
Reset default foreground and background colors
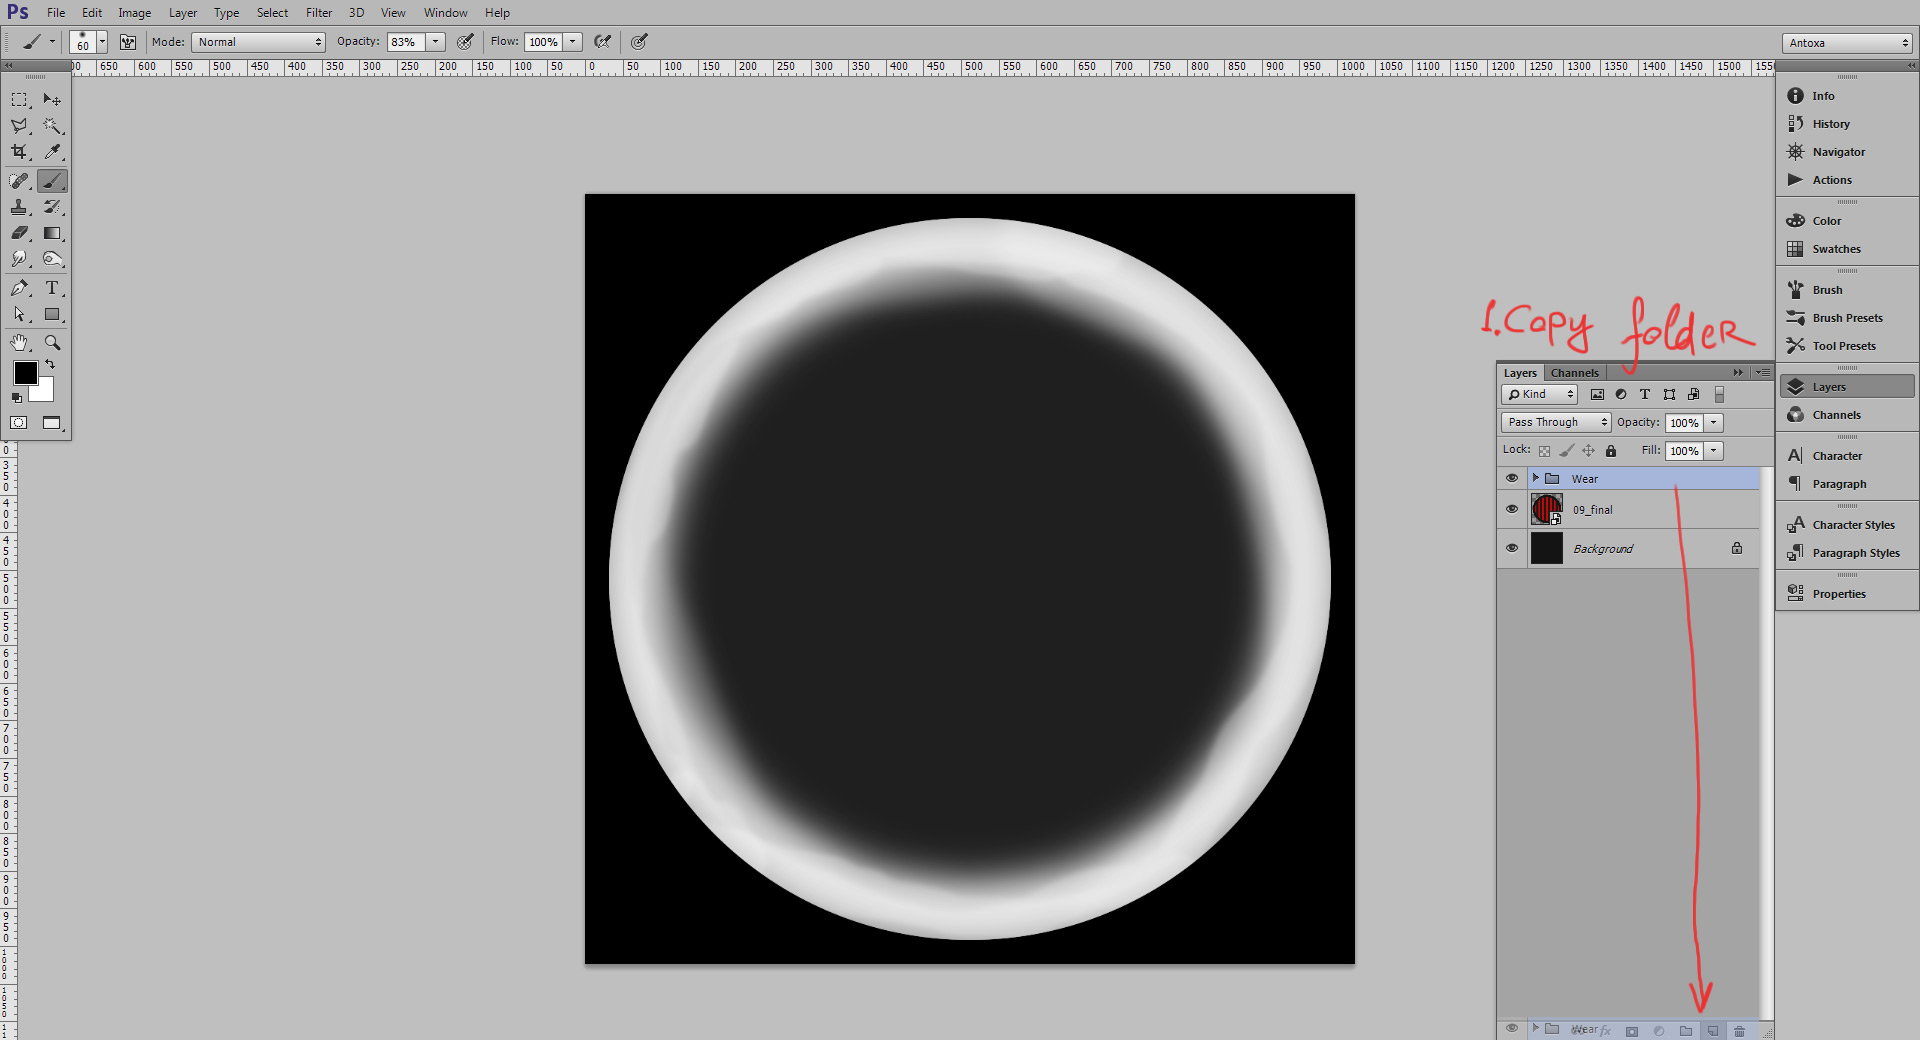[16, 398]
